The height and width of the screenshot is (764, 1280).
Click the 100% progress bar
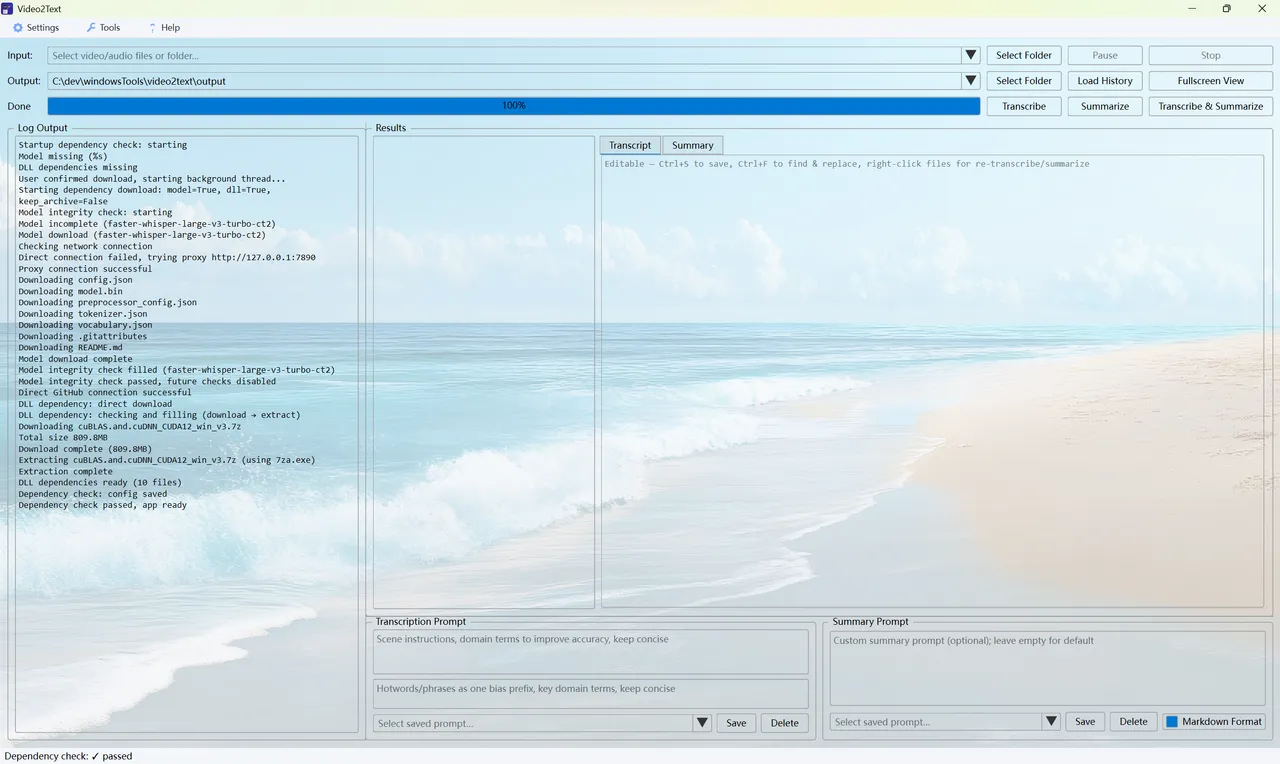click(x=514, y=106)
